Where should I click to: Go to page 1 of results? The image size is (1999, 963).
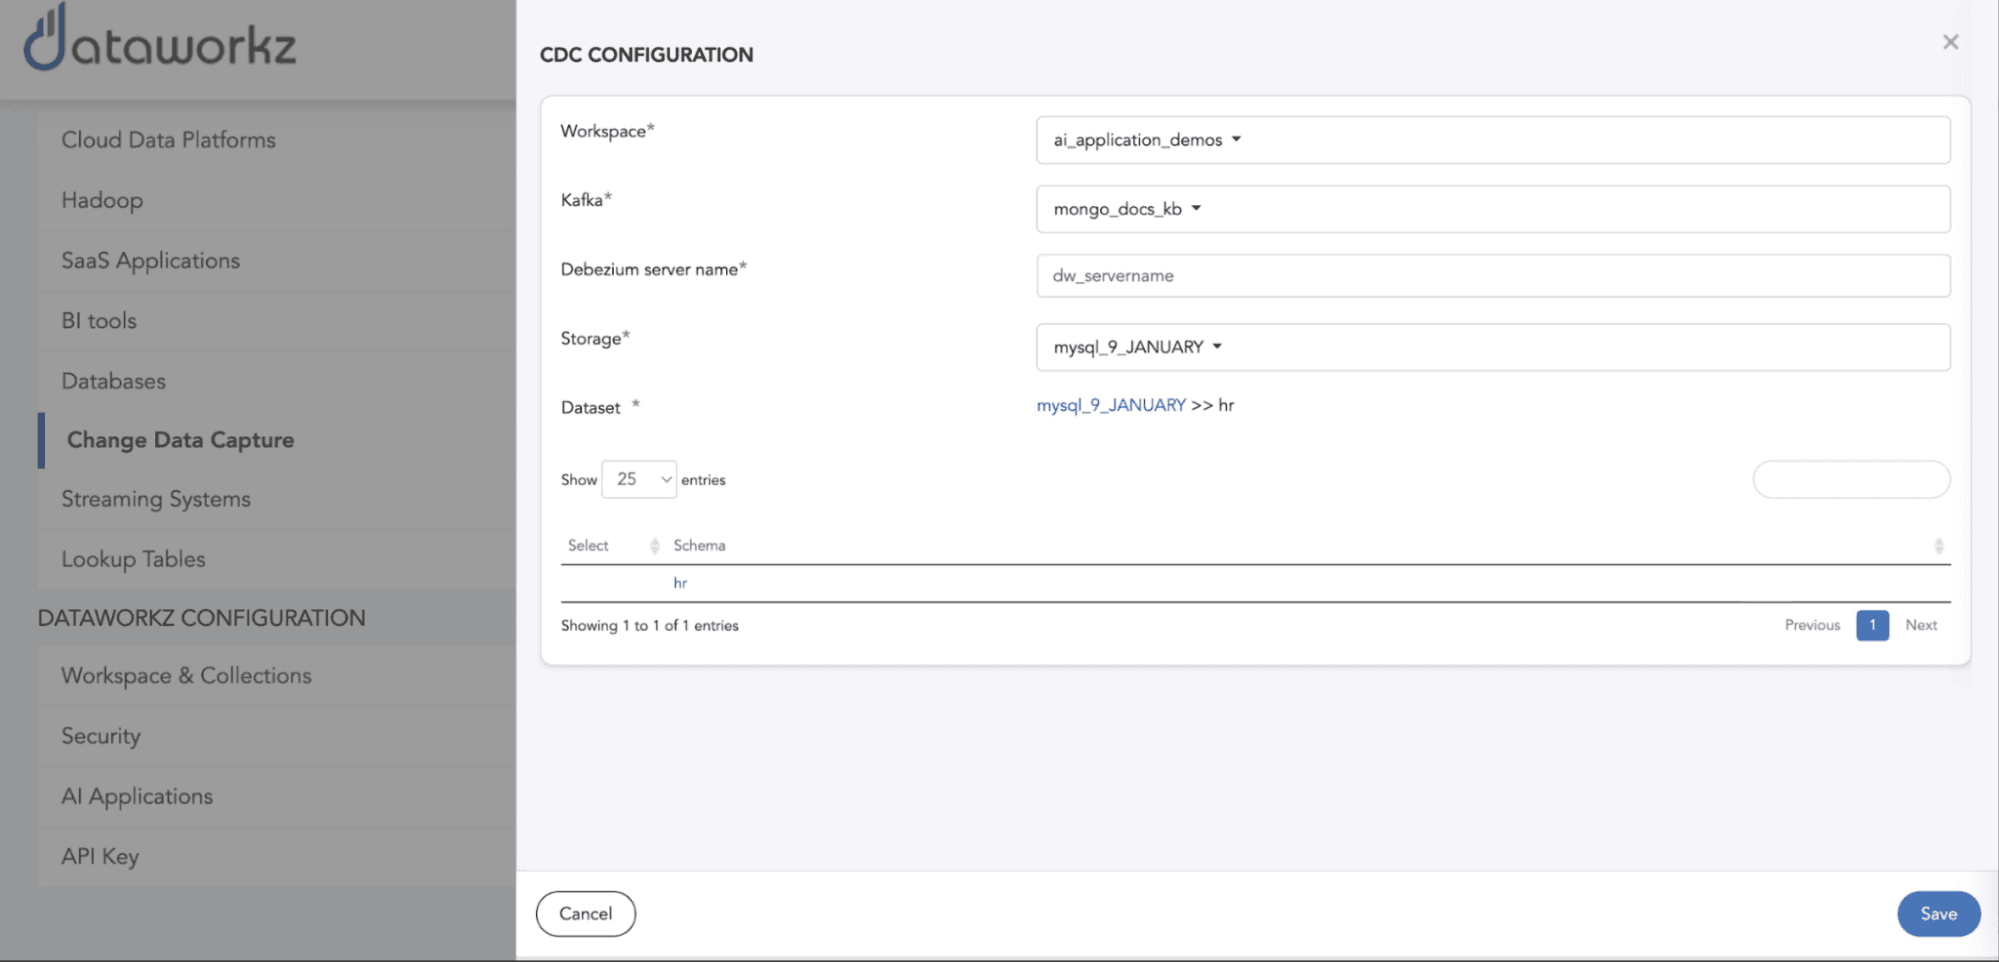pyautogui.click(x=1872, y=625)
